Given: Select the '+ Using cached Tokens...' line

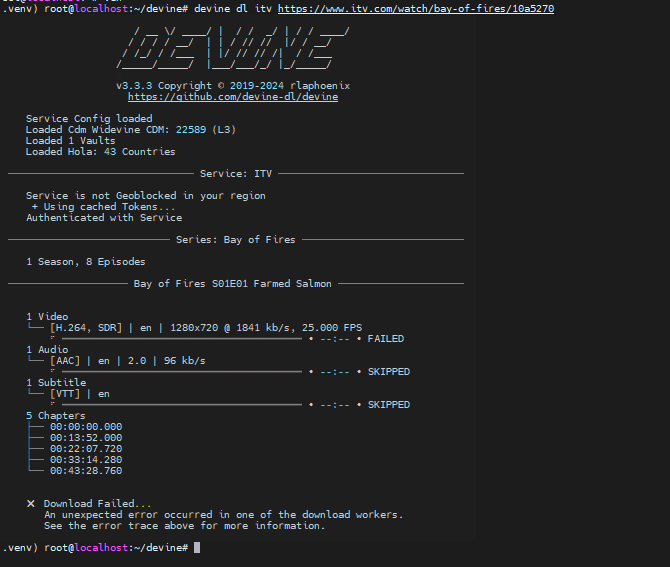Looking at the screenshot, I should click(103, 207).
